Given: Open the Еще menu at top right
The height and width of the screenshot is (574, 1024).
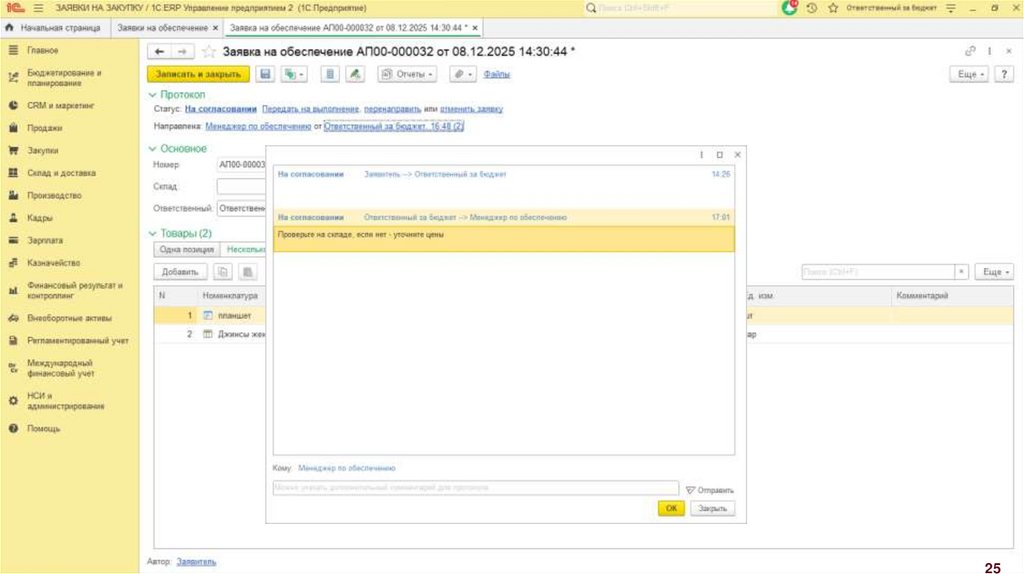Looking at the screenshot, I should click(x=969, y=74).
